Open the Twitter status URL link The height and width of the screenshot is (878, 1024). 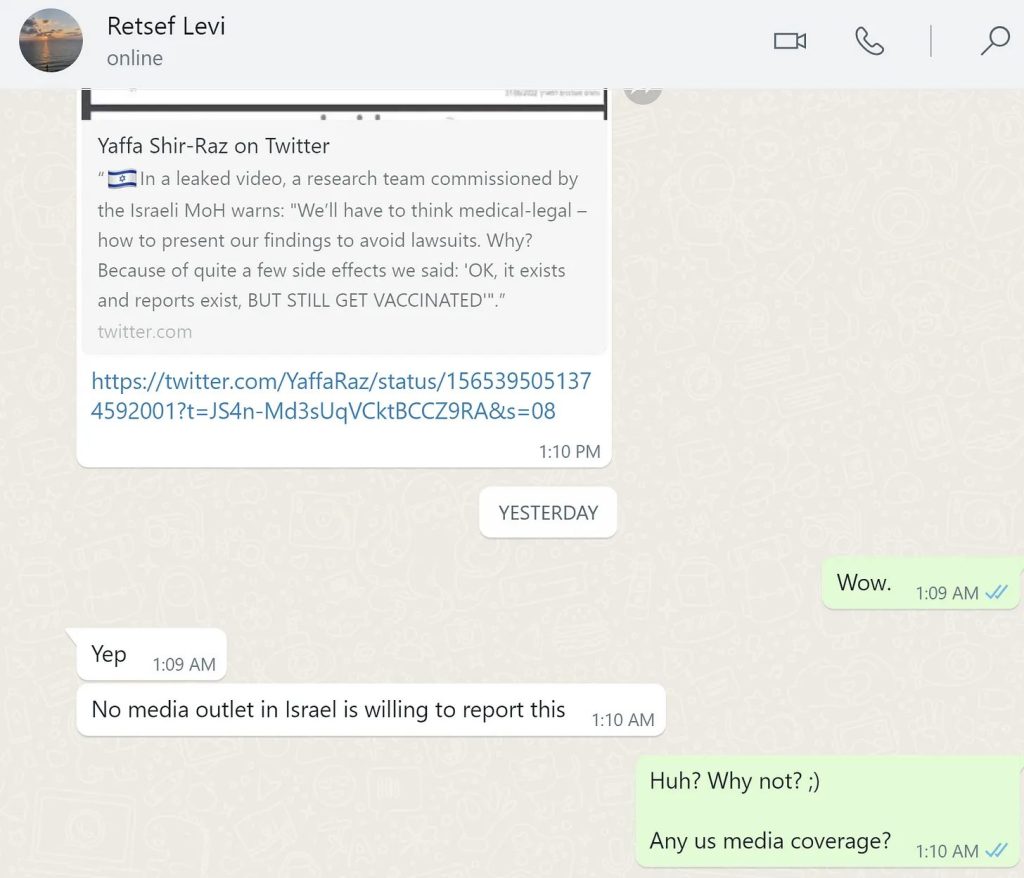pos(340,396)
